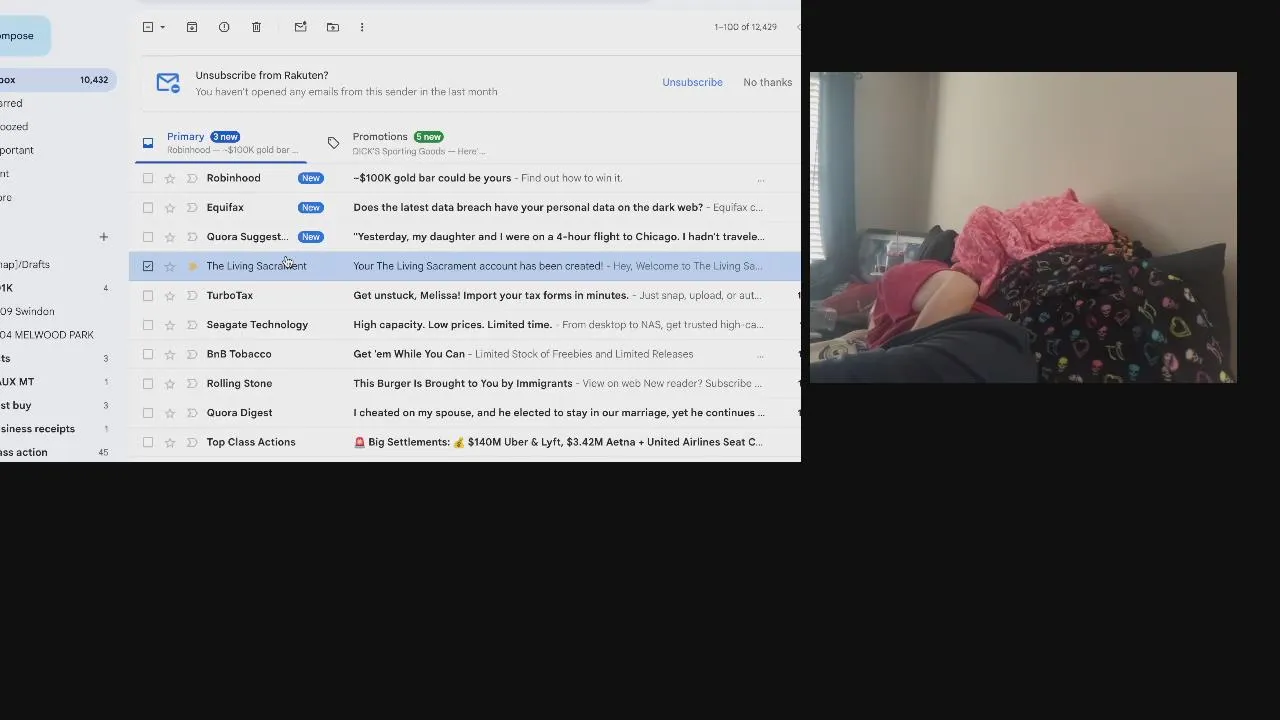
Task: Open the Drafts label in sidebar
Action: [x=25, y=265]
